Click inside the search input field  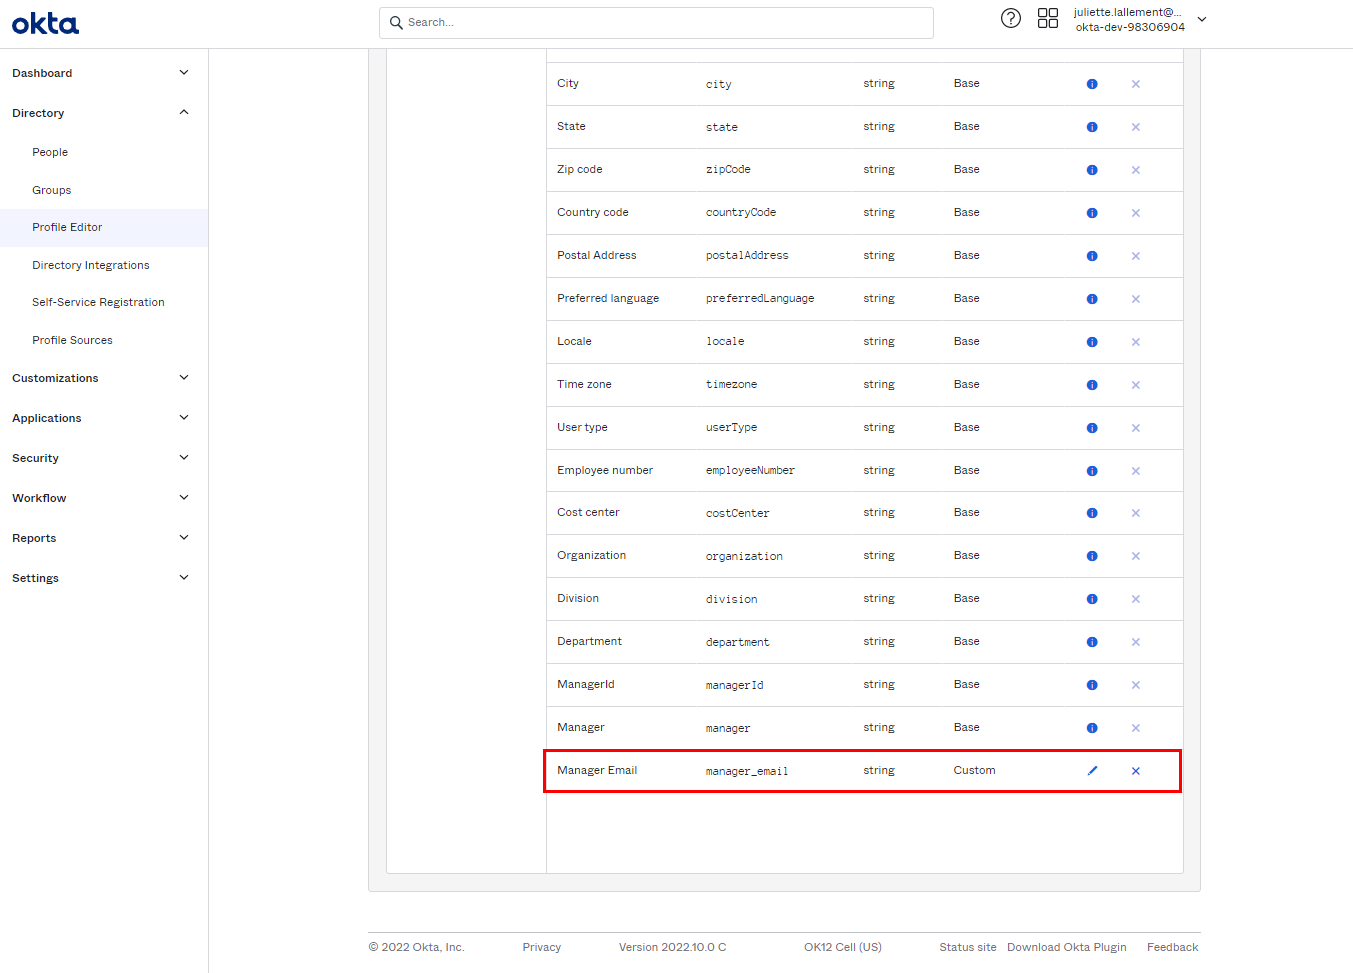pyautogui.click(x=656, y=22)
